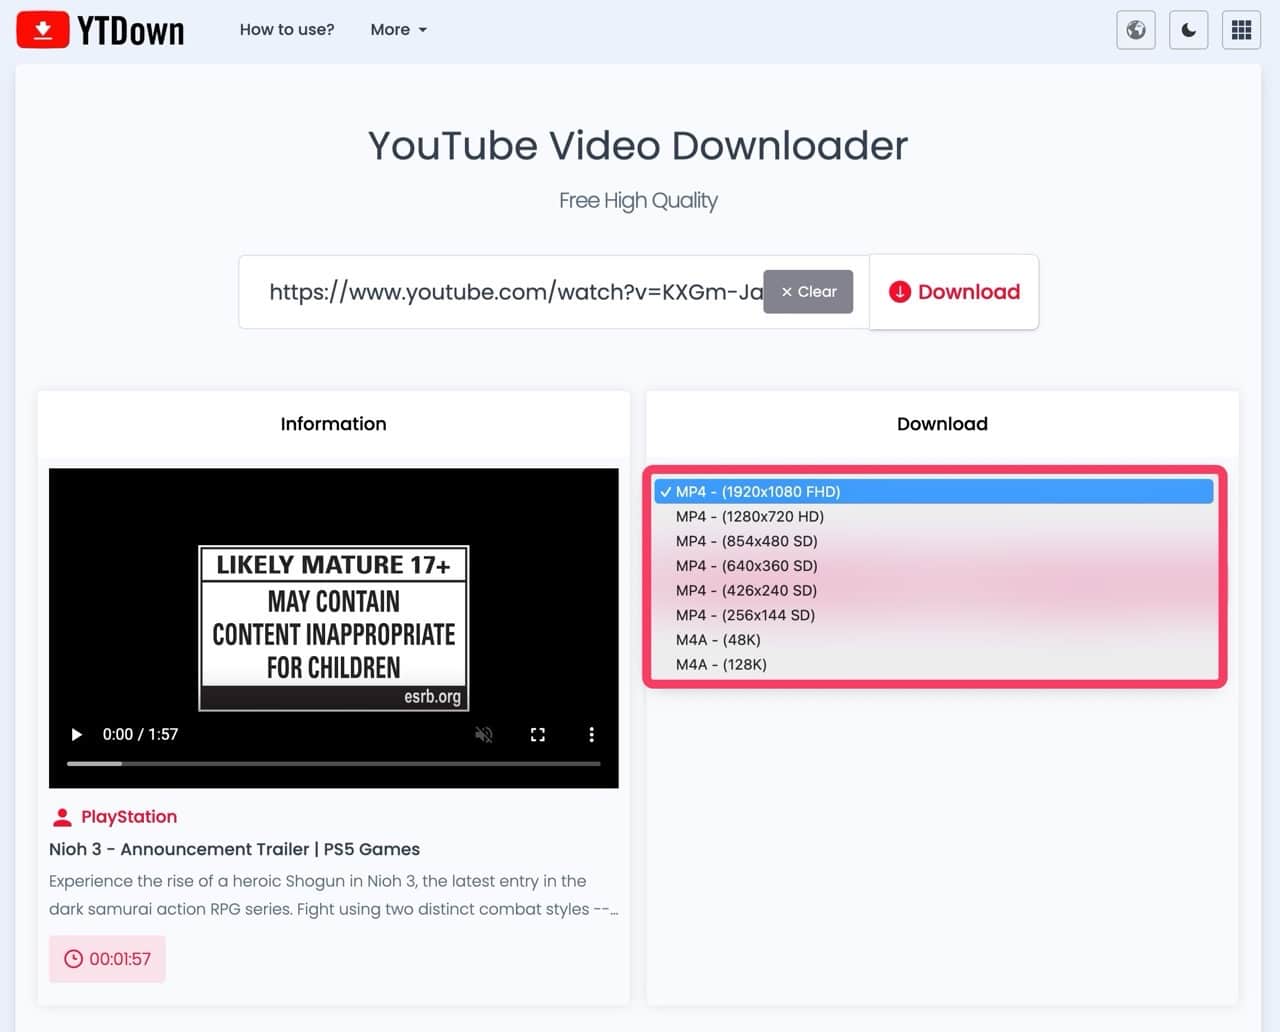This screenshot has height=1032, width=1280.
Task: Select MP4 - (1280x720 HD) option
Action: coord(933,516)
